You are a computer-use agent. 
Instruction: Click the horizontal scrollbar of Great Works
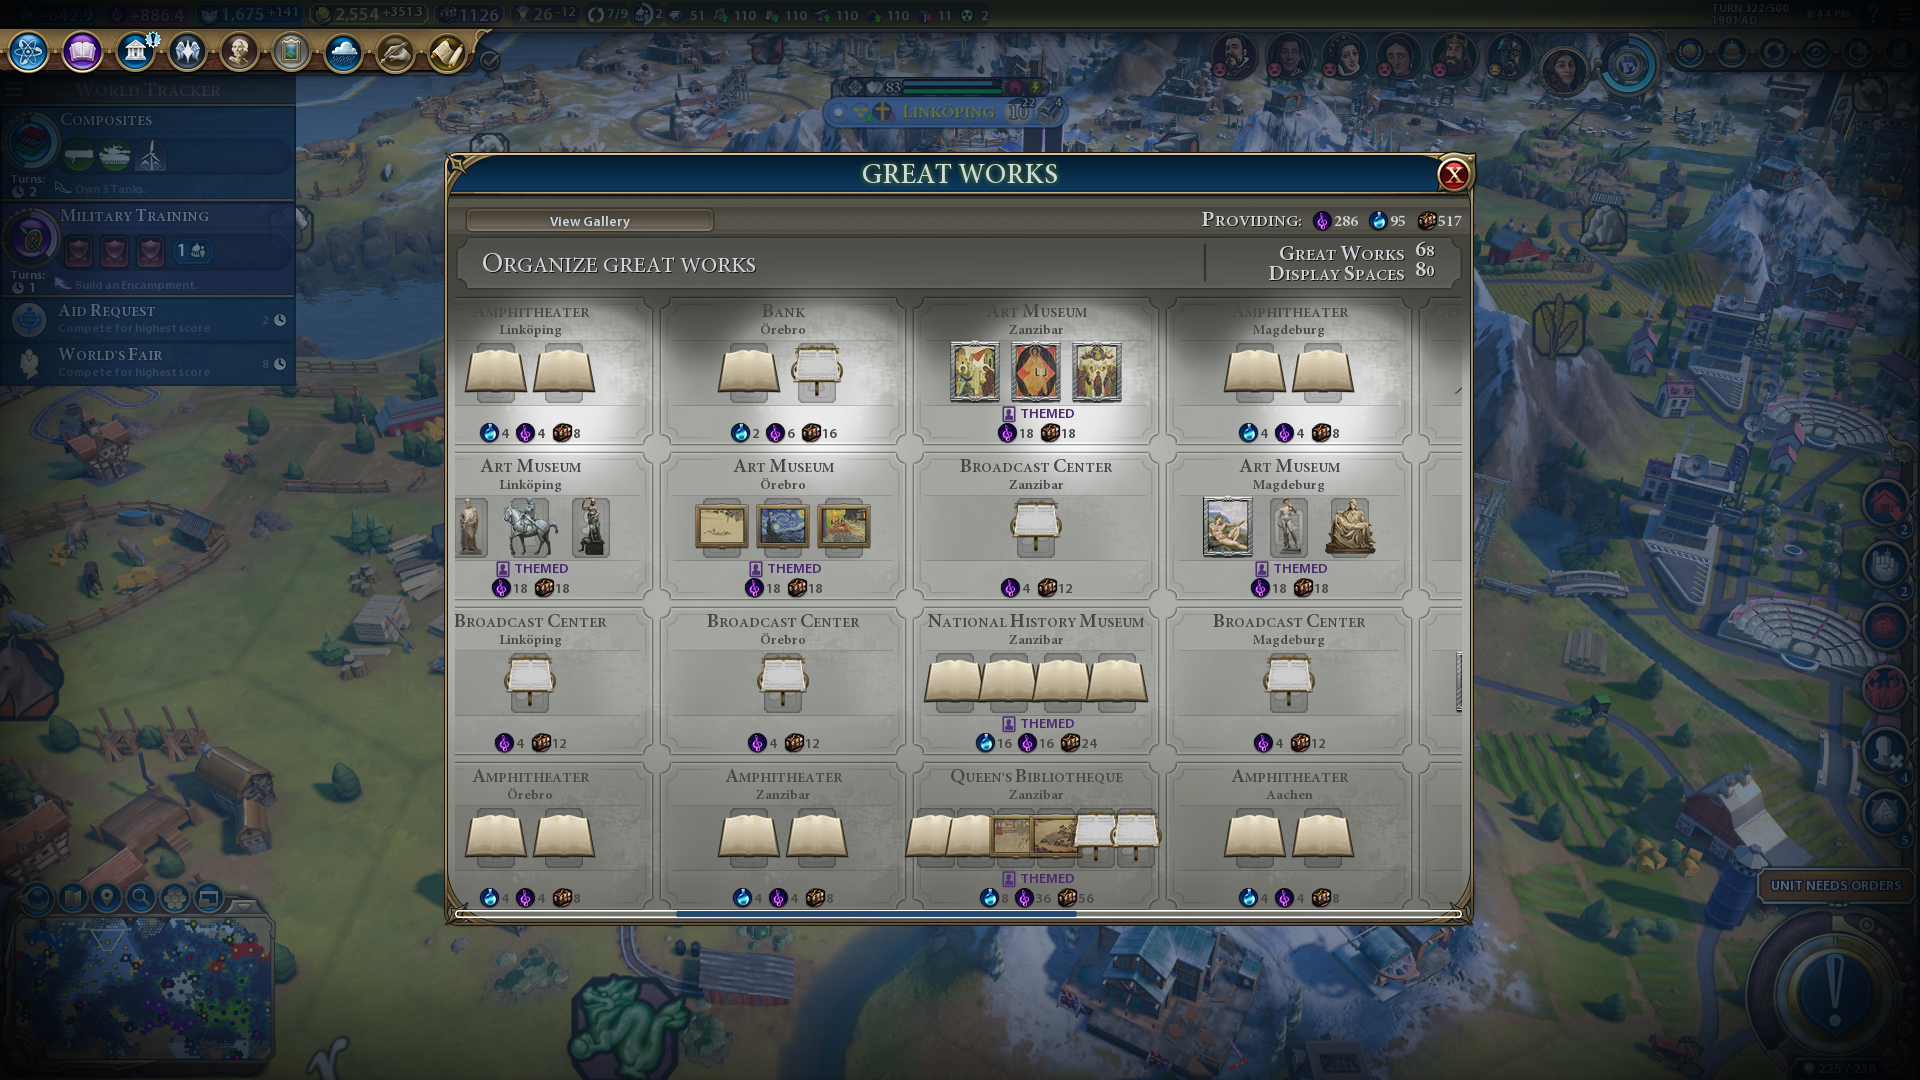[x=958, y=914]
